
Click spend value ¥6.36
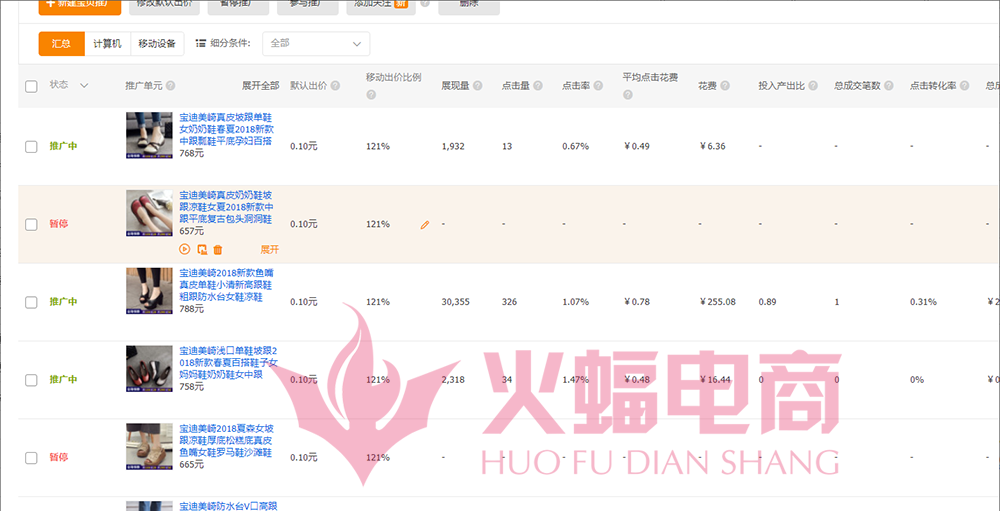click(712, 147)
